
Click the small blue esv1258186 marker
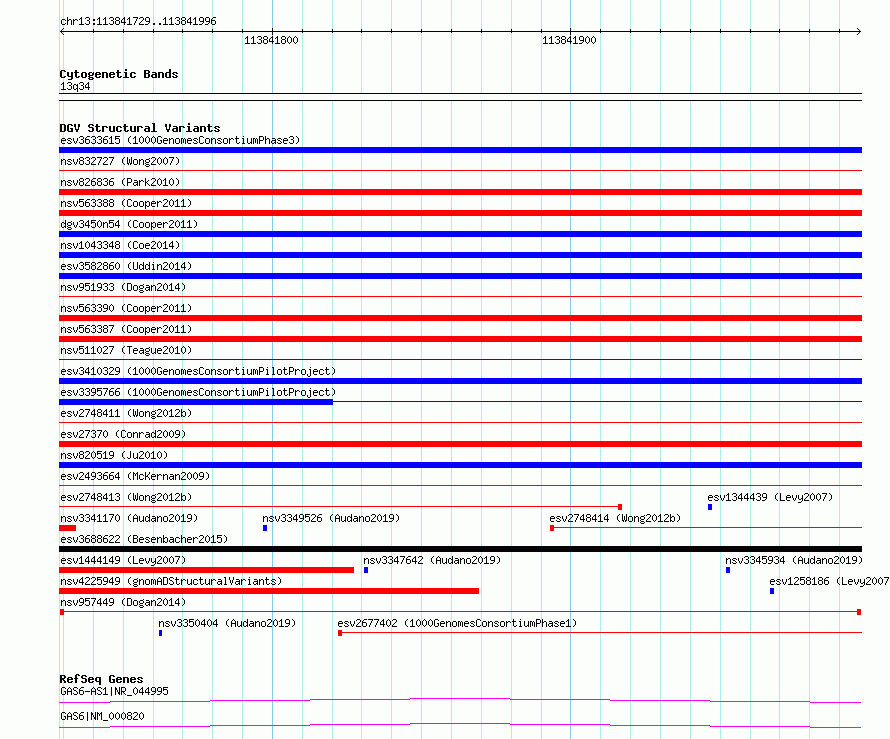coord(772,591)
